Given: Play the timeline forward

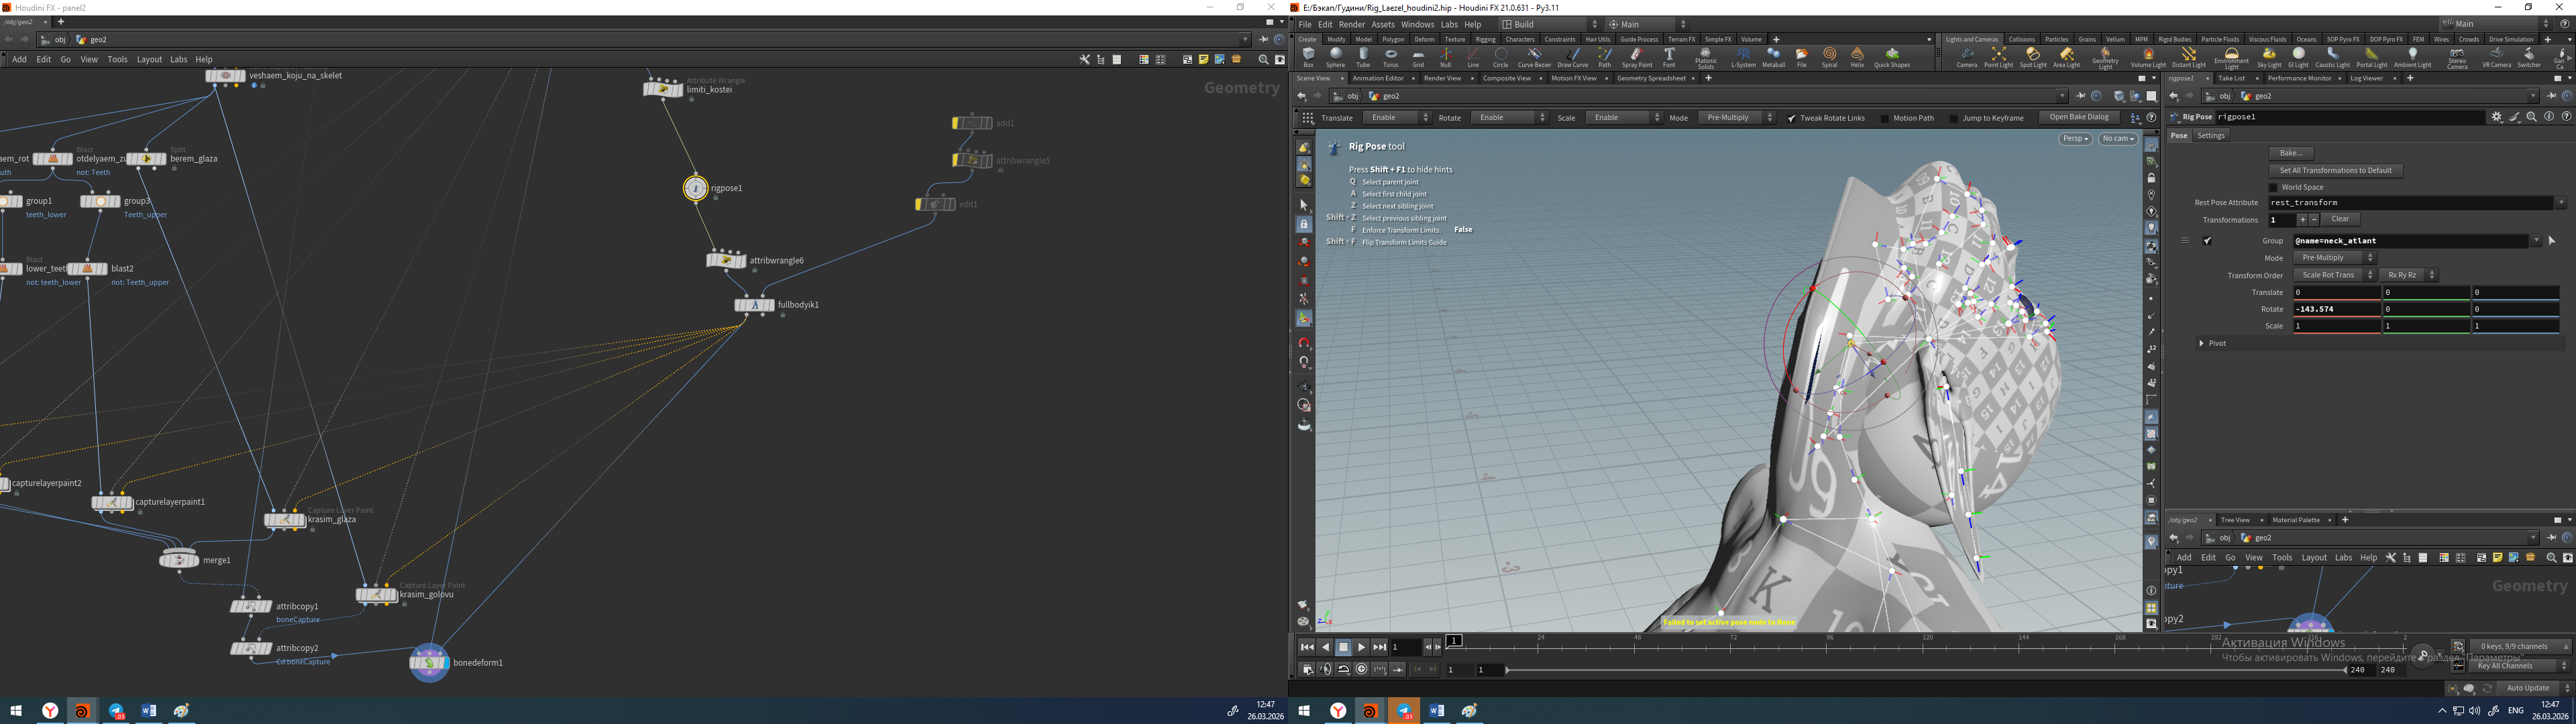Looking at the screenshot, I should [1361, 647].
